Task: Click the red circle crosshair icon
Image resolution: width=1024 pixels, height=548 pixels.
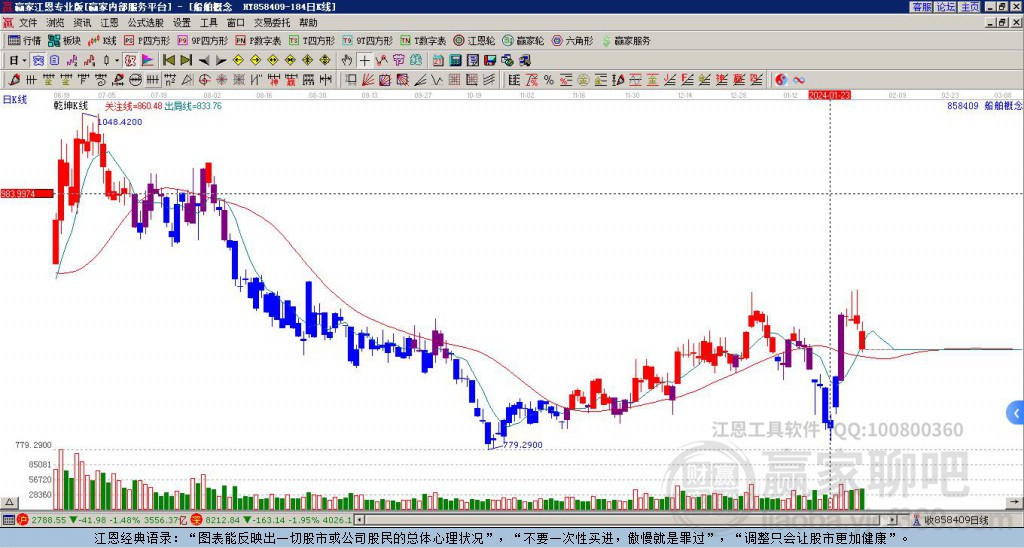Action: (x=204, y=80)
